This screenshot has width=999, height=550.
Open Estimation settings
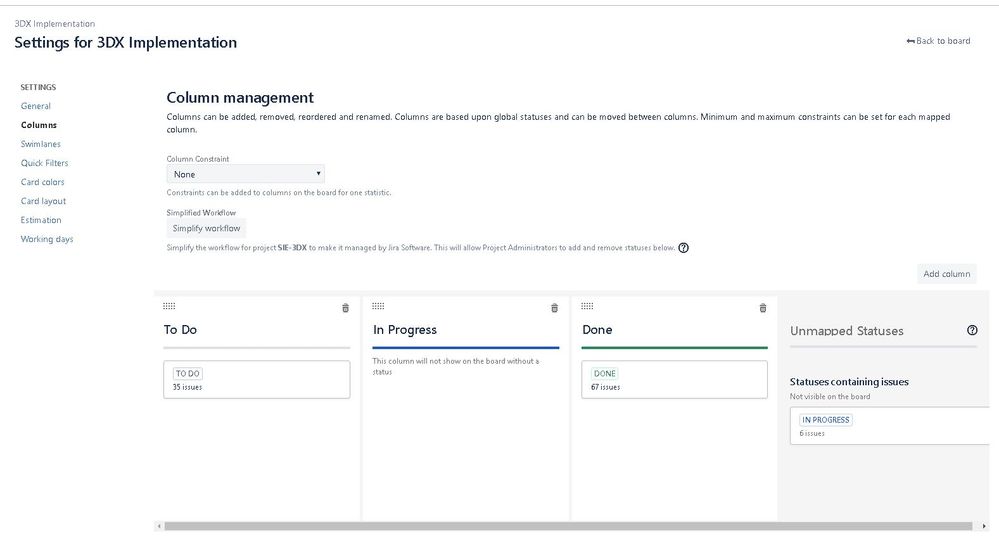[x=41, y=220]
